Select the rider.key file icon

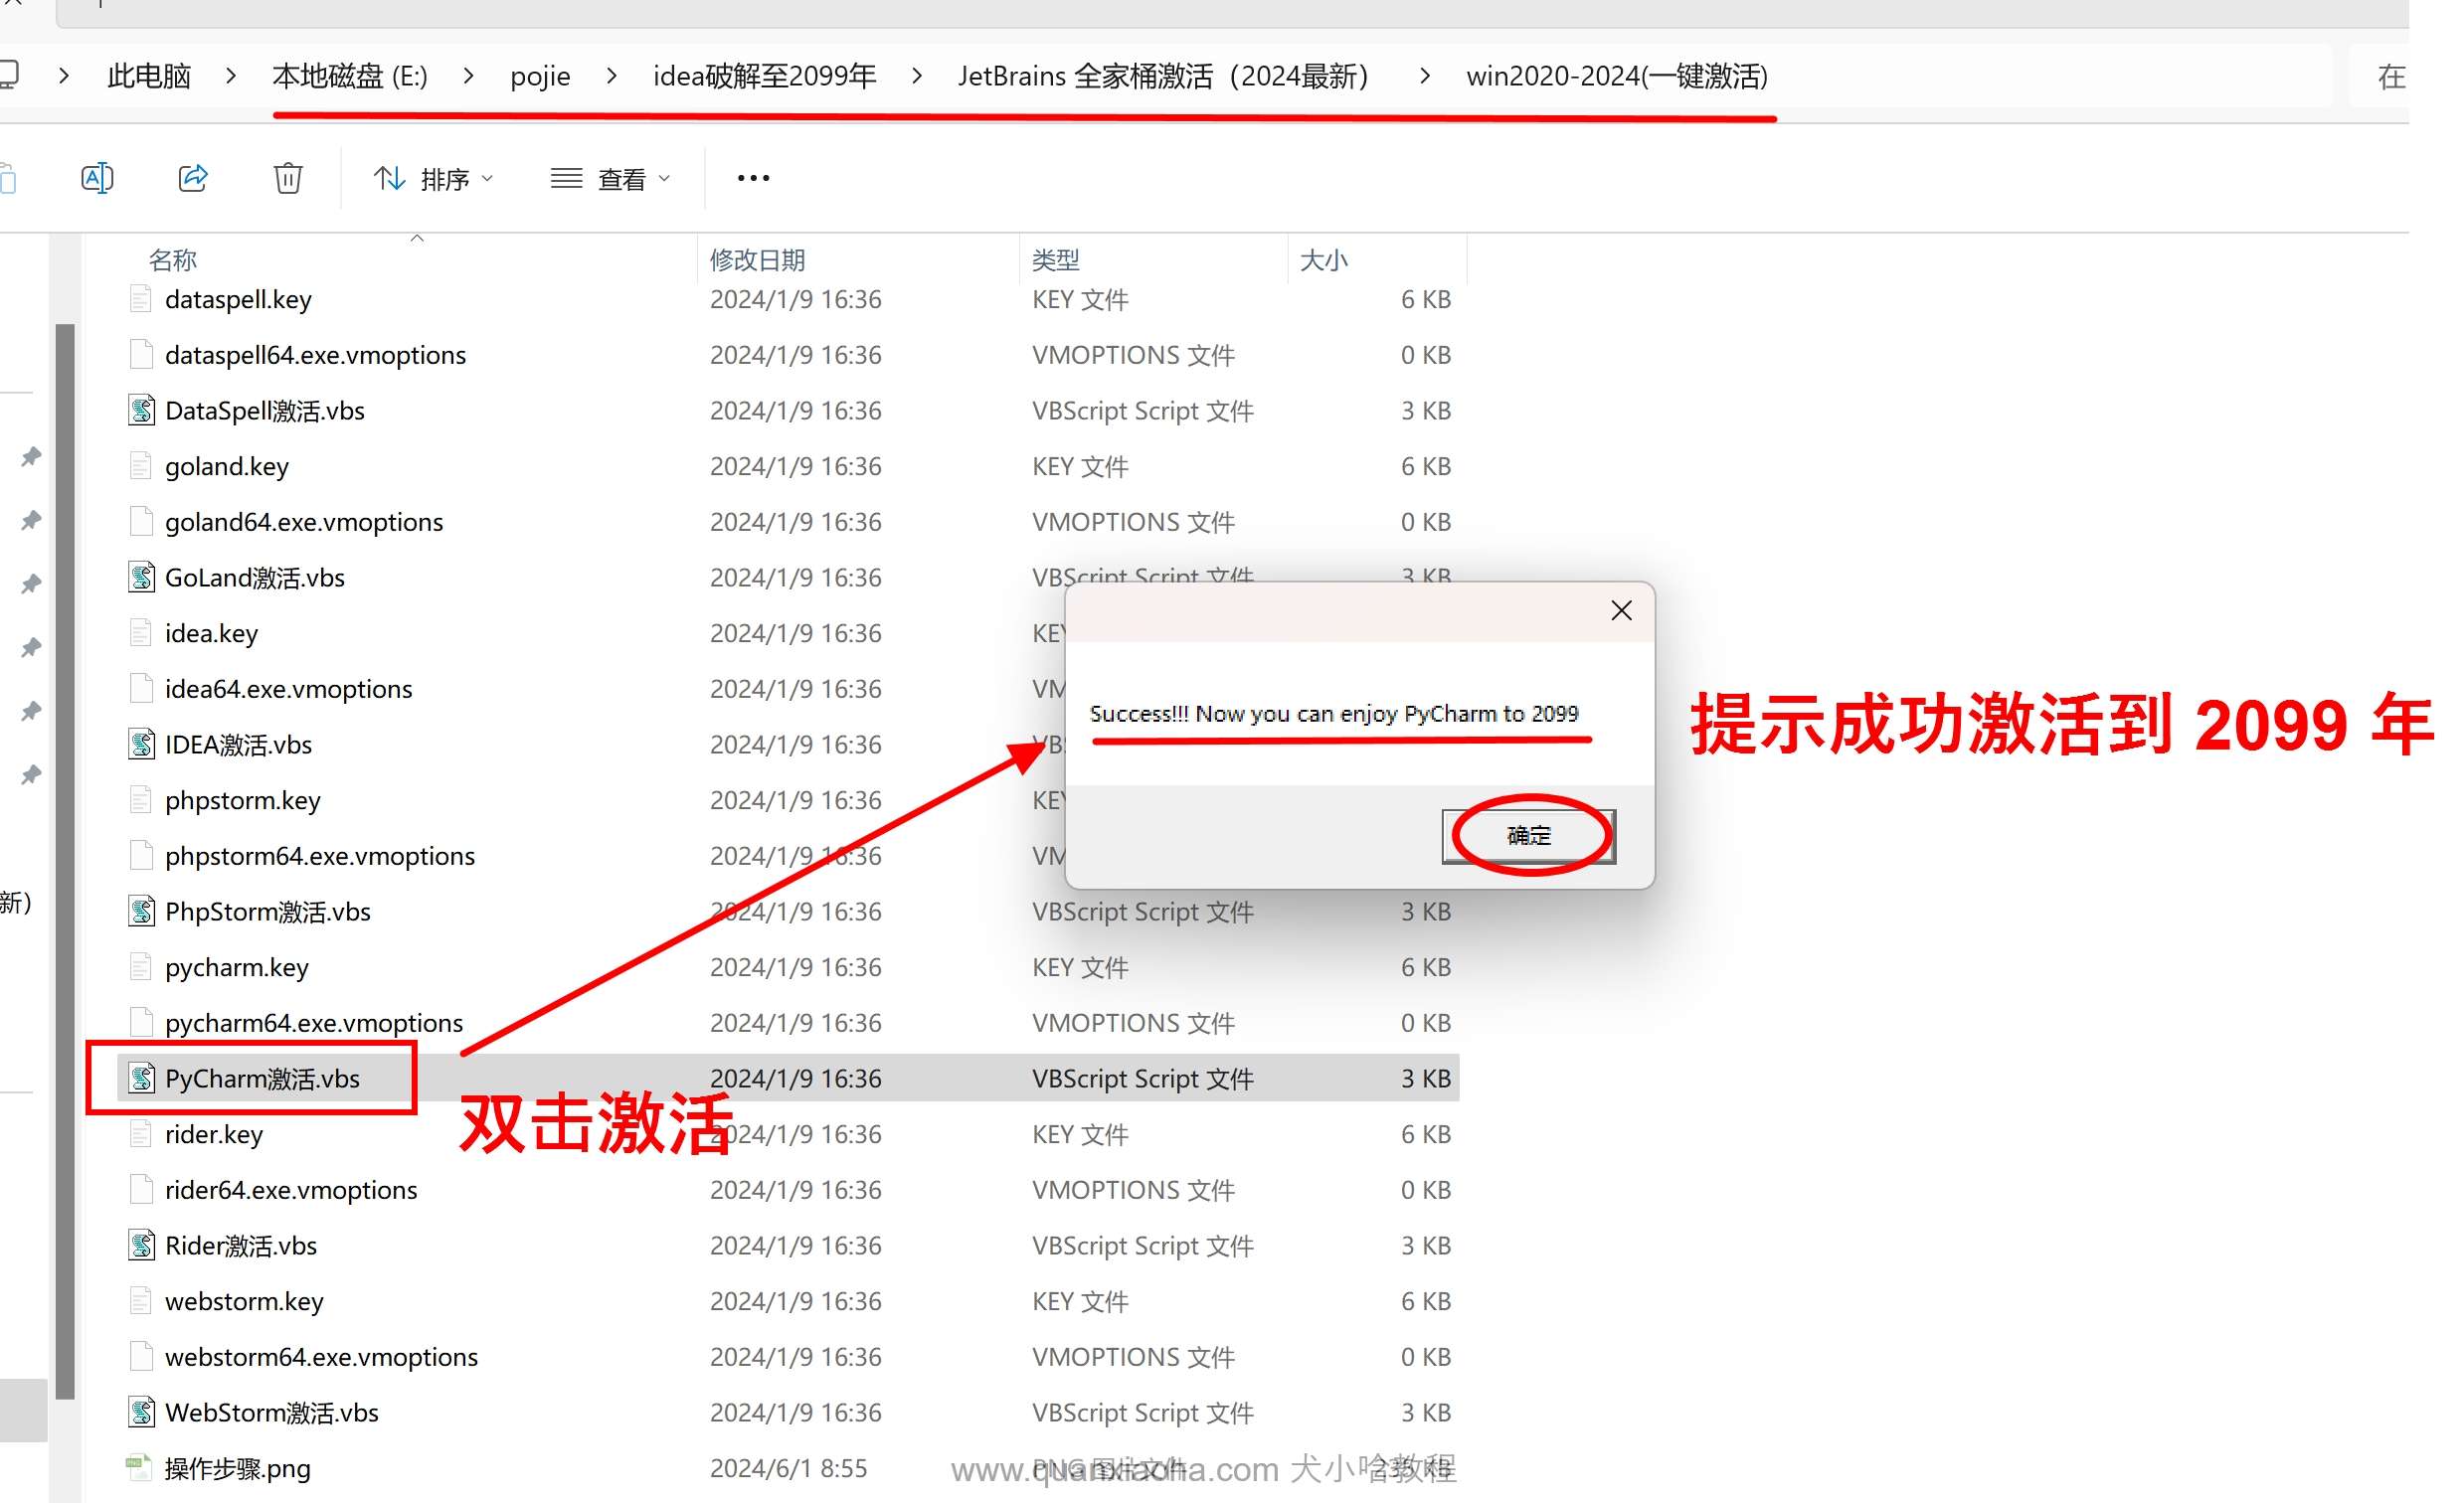click(x=141, y=1134)
